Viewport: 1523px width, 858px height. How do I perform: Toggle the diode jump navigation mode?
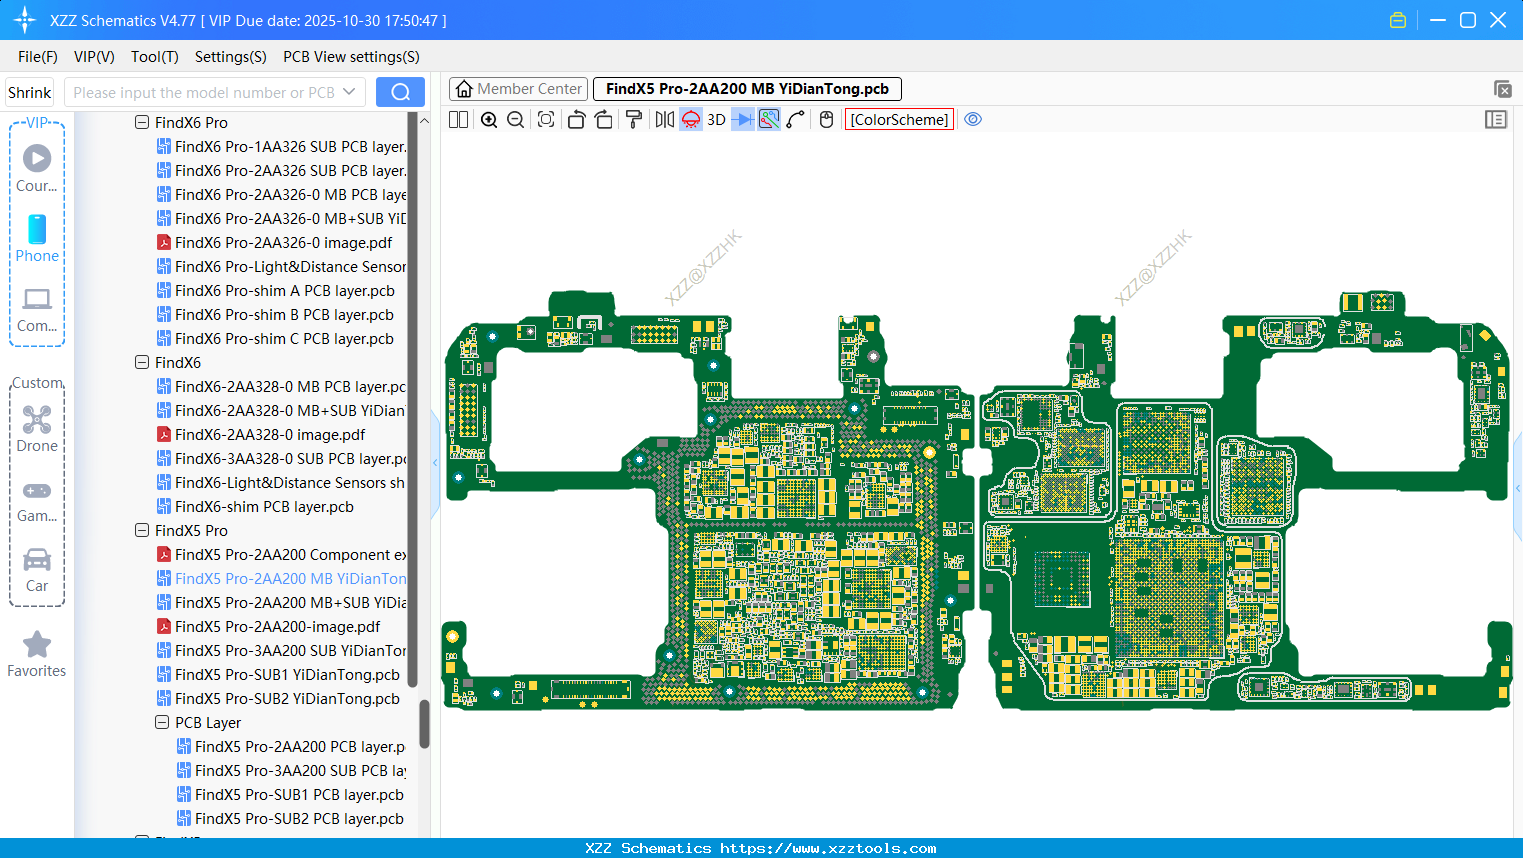click(x=742, y=119)
